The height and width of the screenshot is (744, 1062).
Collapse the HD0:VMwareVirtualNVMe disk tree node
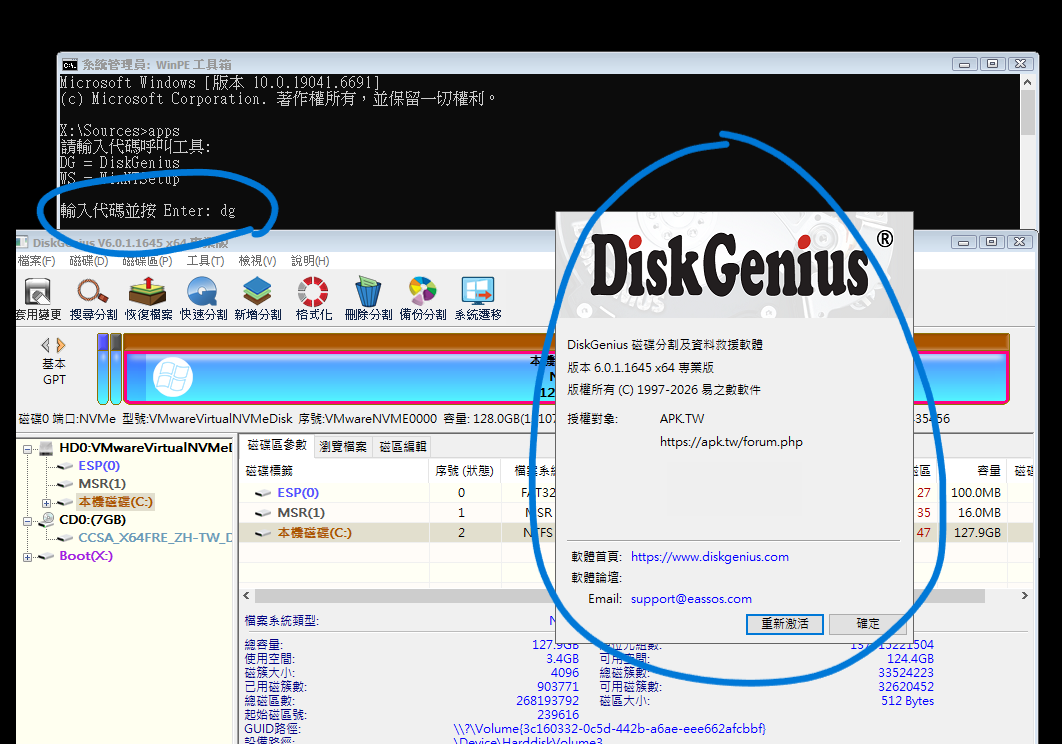pyautogui.click(x=28, y=448)
